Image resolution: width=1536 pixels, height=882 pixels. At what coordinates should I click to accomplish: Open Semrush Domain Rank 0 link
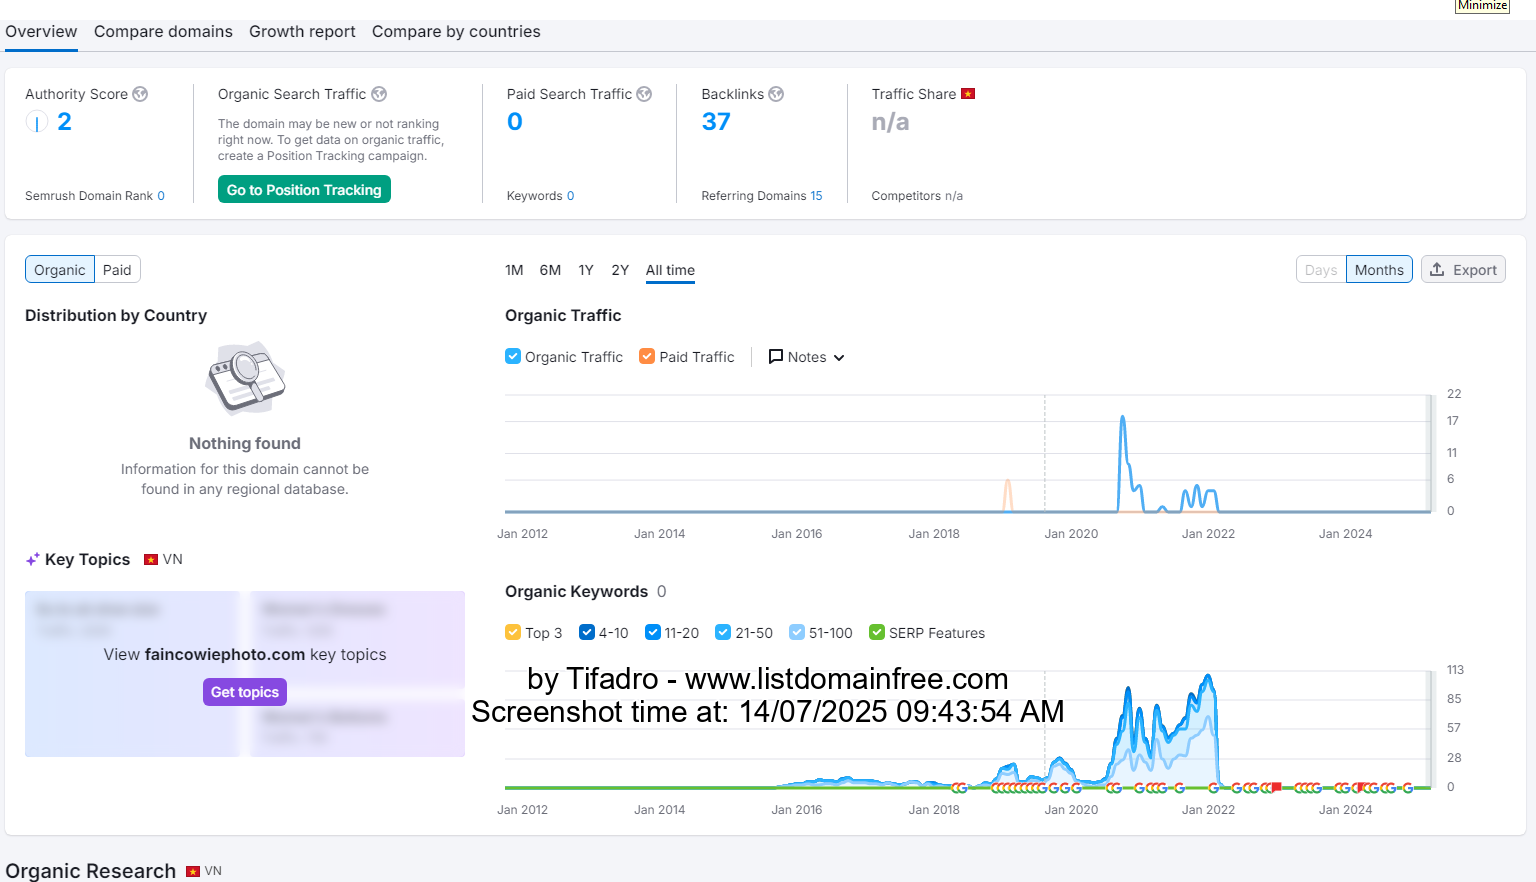[x=161, y=196]
